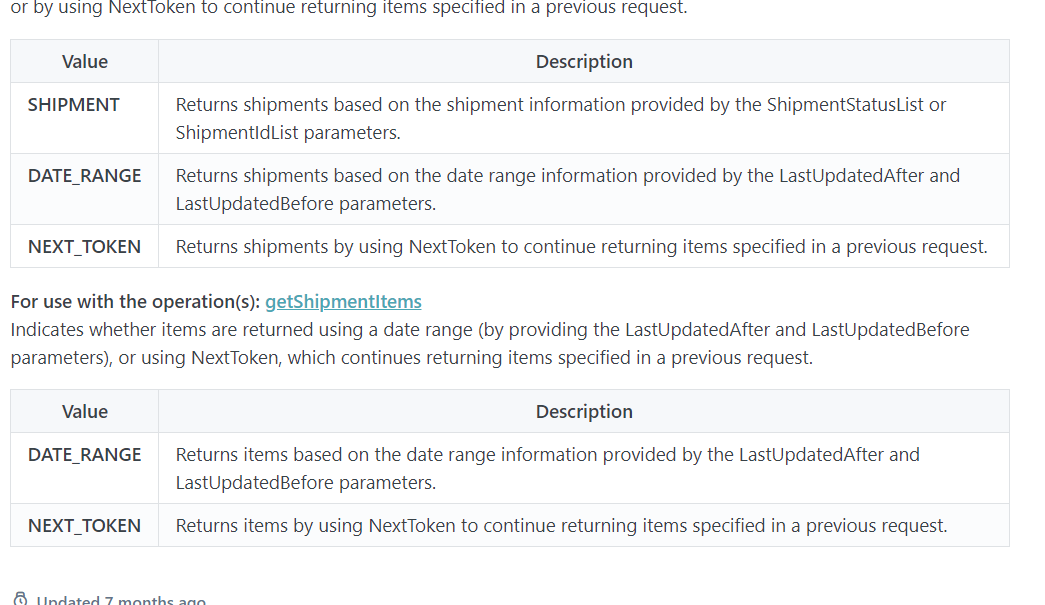Click description 'Returns items based on the date range'
Viewport: 1045px width, 605px height.
tap(547, 468)
